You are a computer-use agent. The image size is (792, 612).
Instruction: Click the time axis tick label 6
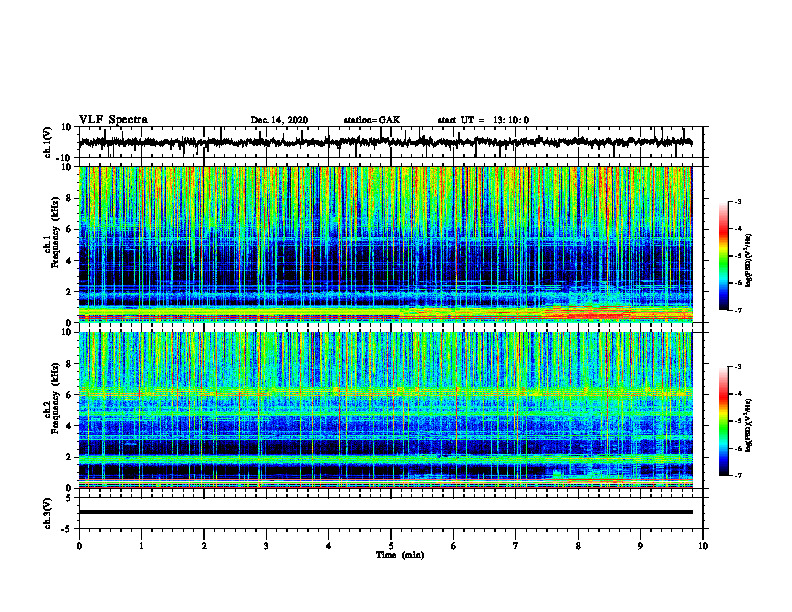coord(454,546)
